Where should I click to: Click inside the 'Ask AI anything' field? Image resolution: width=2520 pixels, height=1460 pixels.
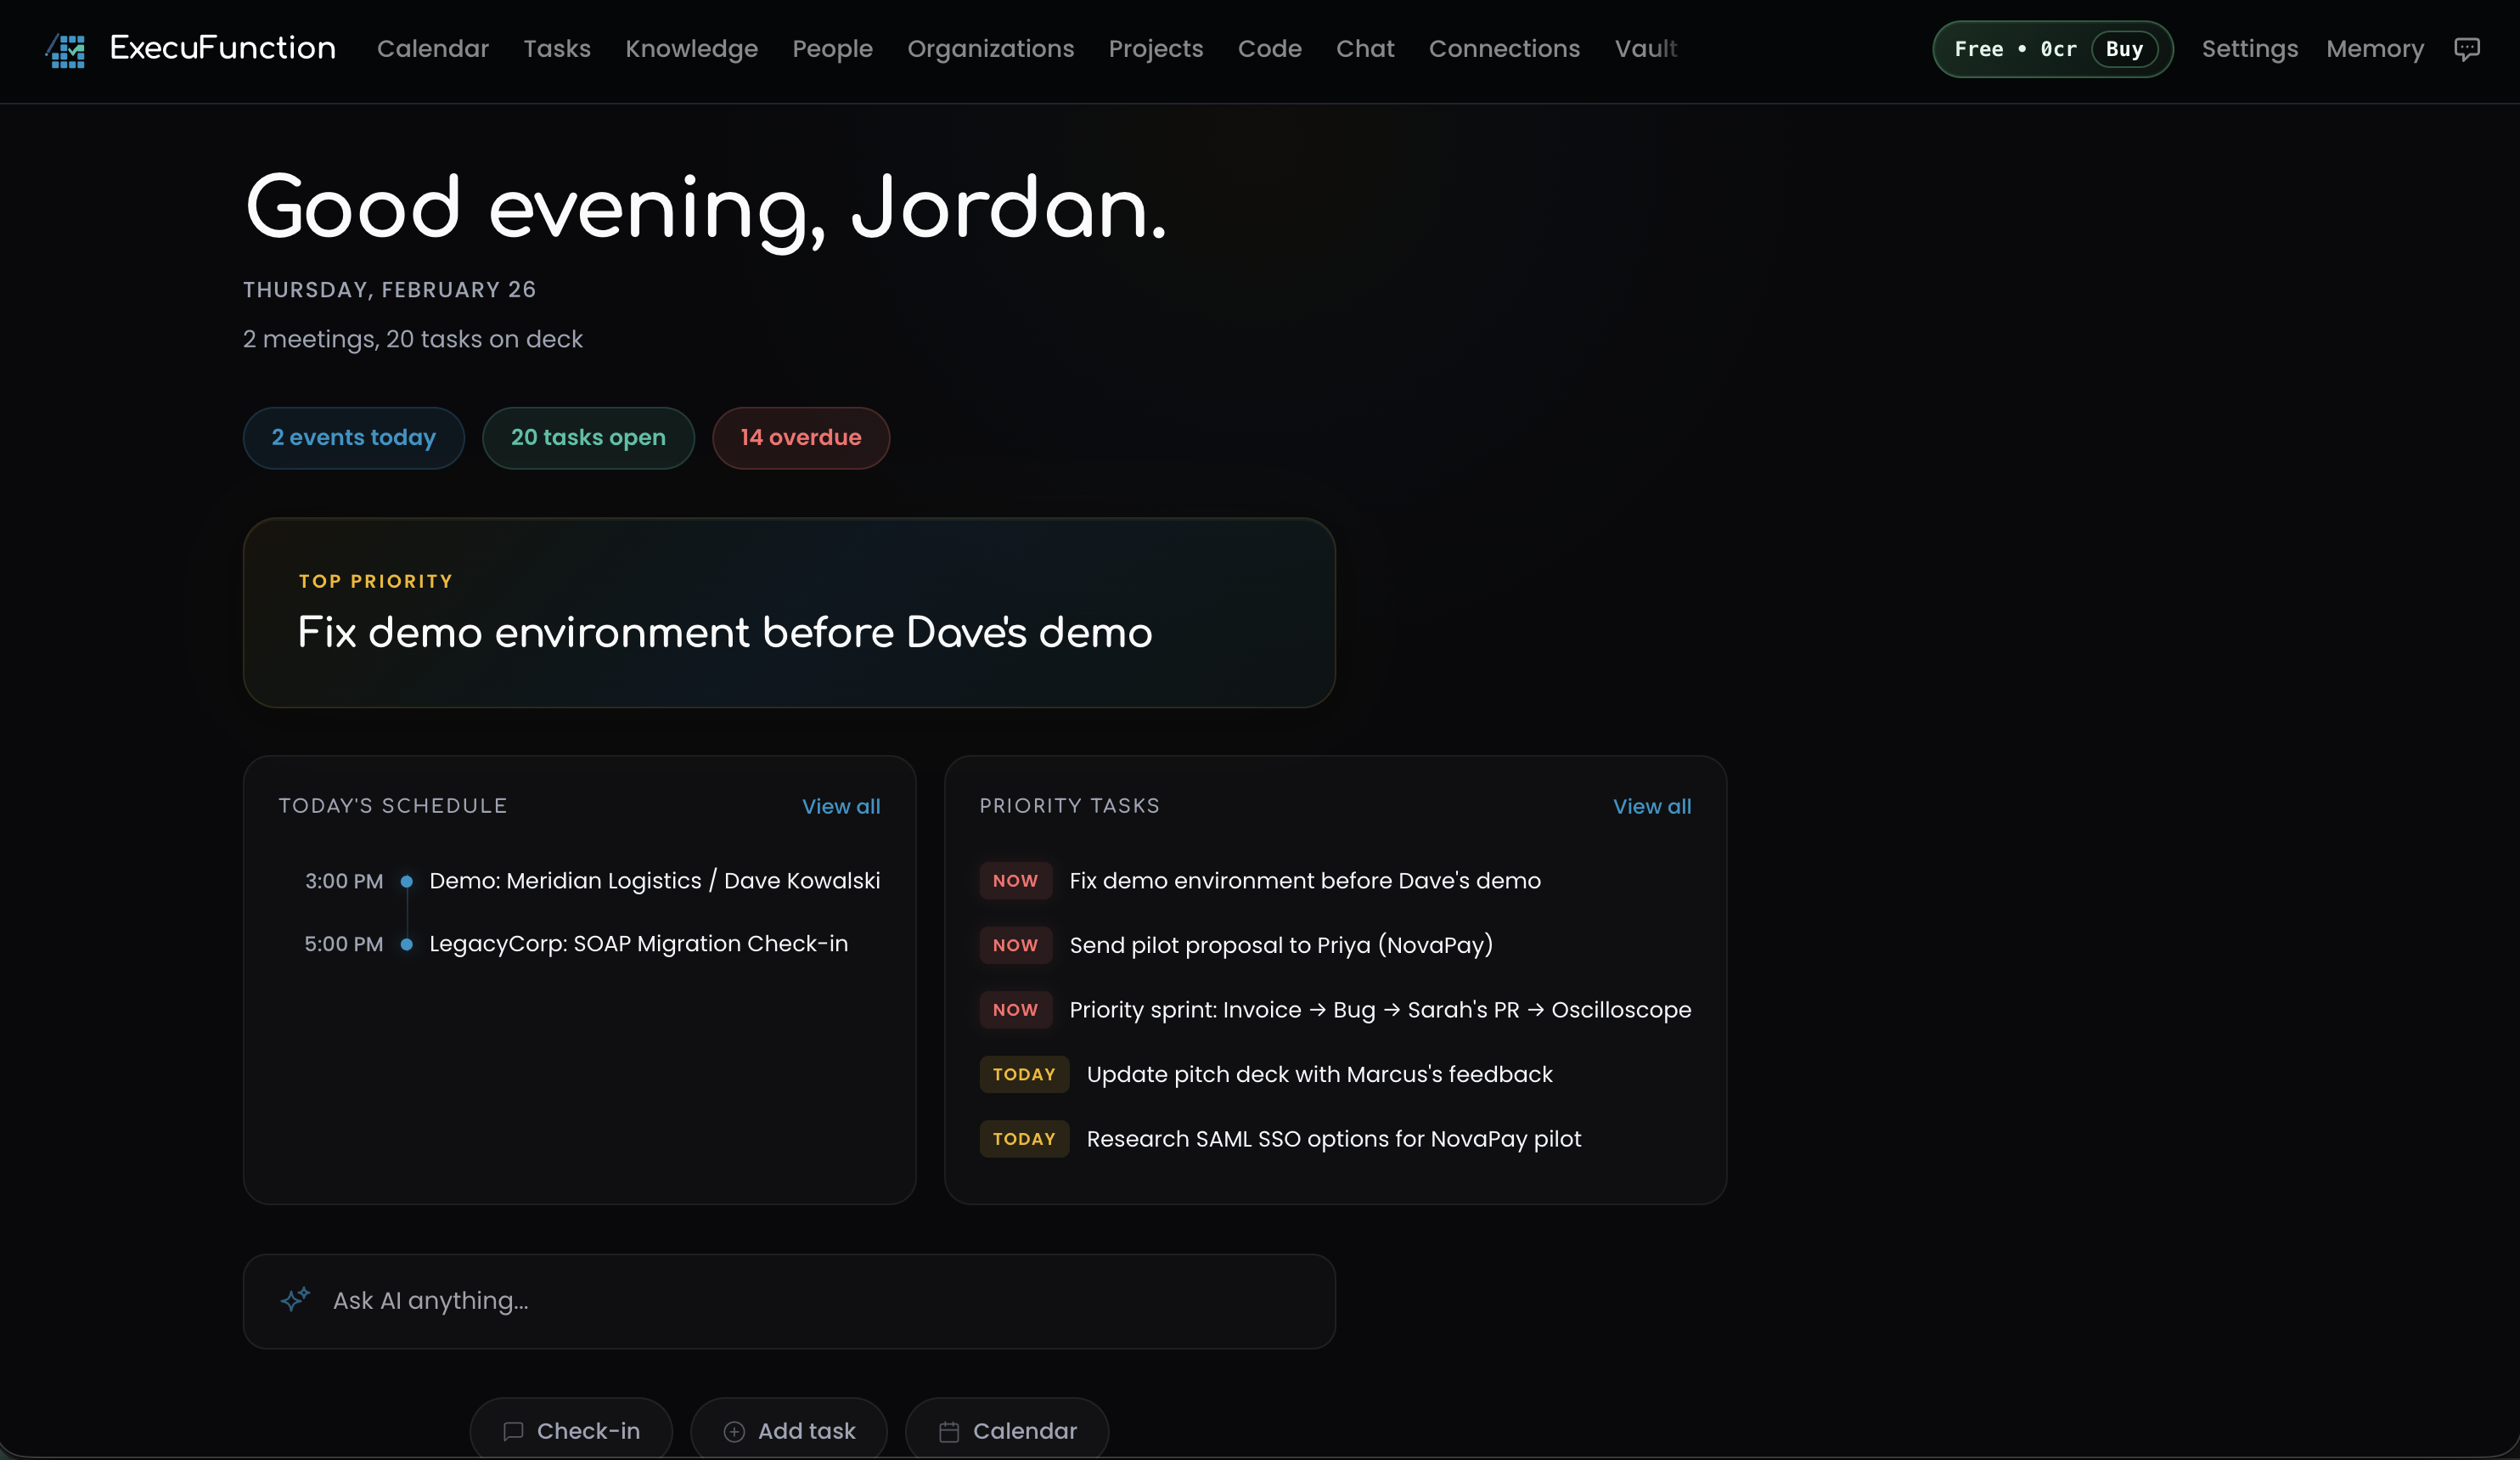tap(700, 1300)
